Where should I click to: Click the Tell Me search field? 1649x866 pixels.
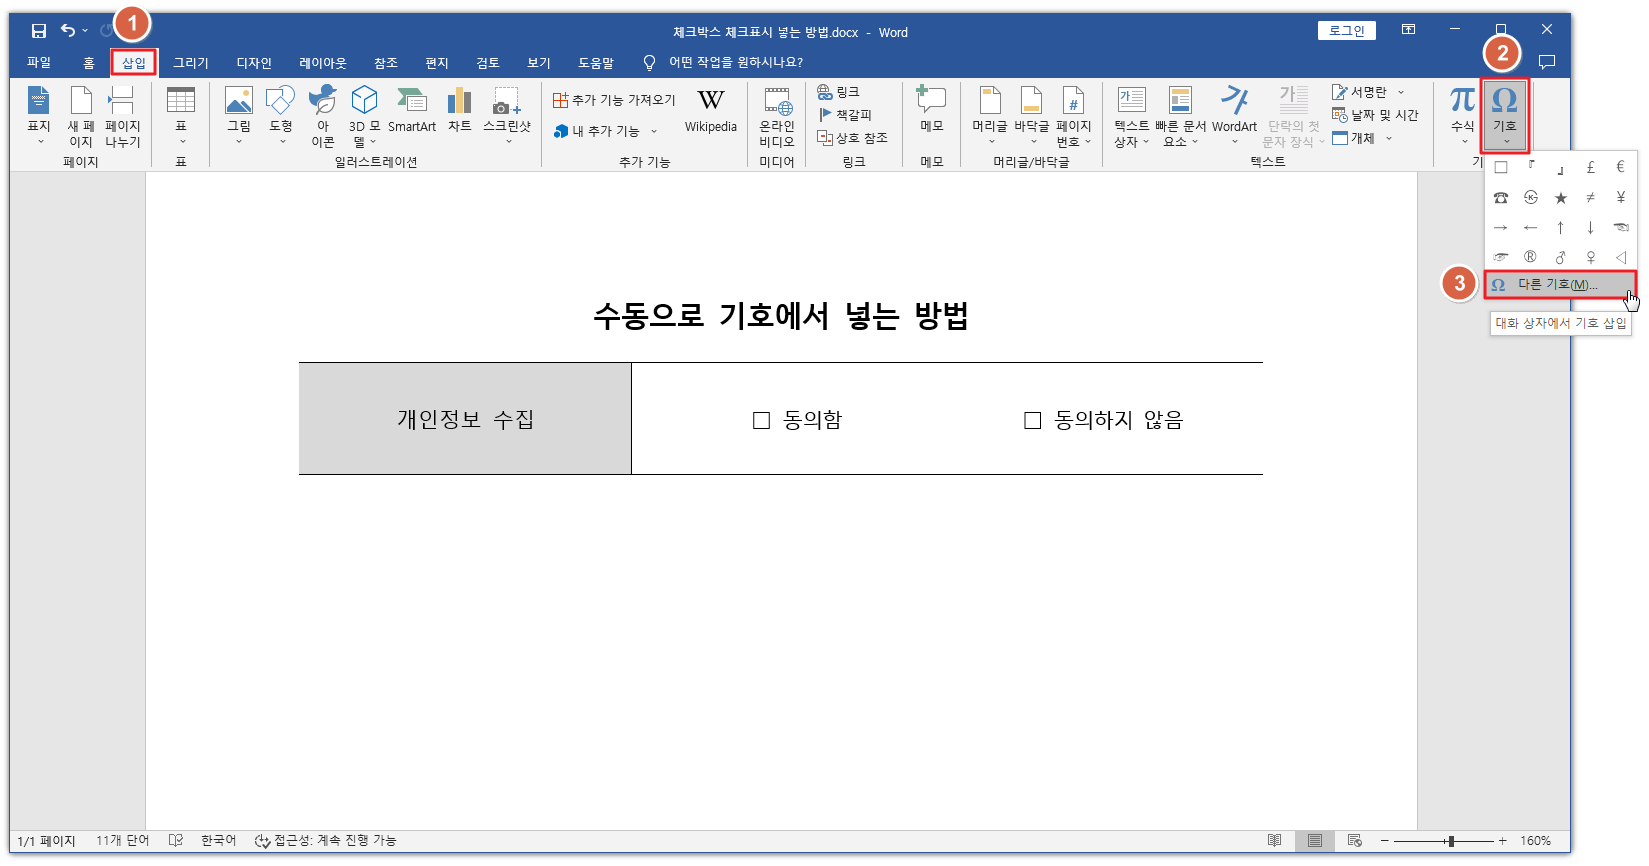[736, 62]
